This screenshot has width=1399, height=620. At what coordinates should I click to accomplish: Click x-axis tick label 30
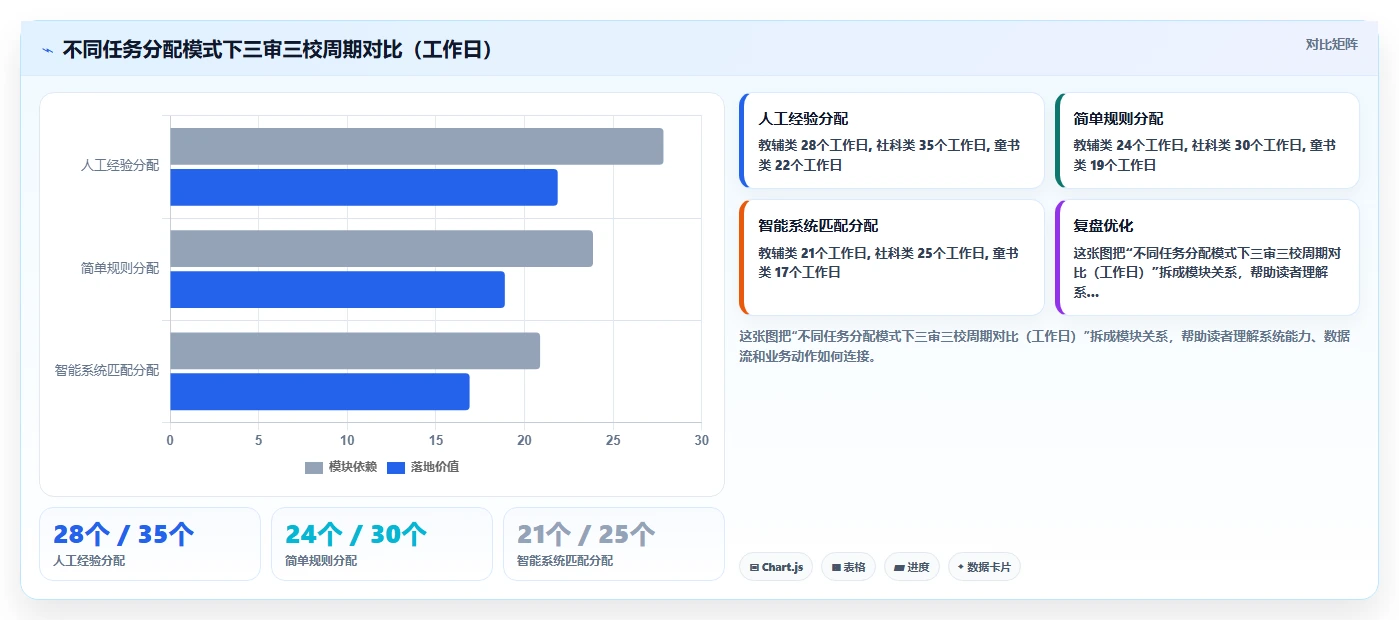click(702, 440)
